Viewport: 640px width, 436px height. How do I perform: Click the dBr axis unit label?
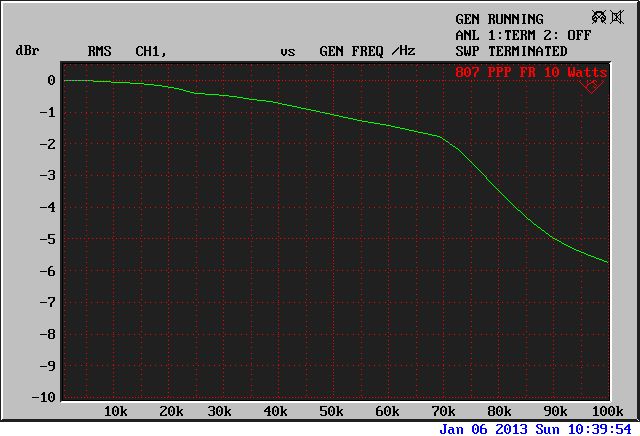27,51
